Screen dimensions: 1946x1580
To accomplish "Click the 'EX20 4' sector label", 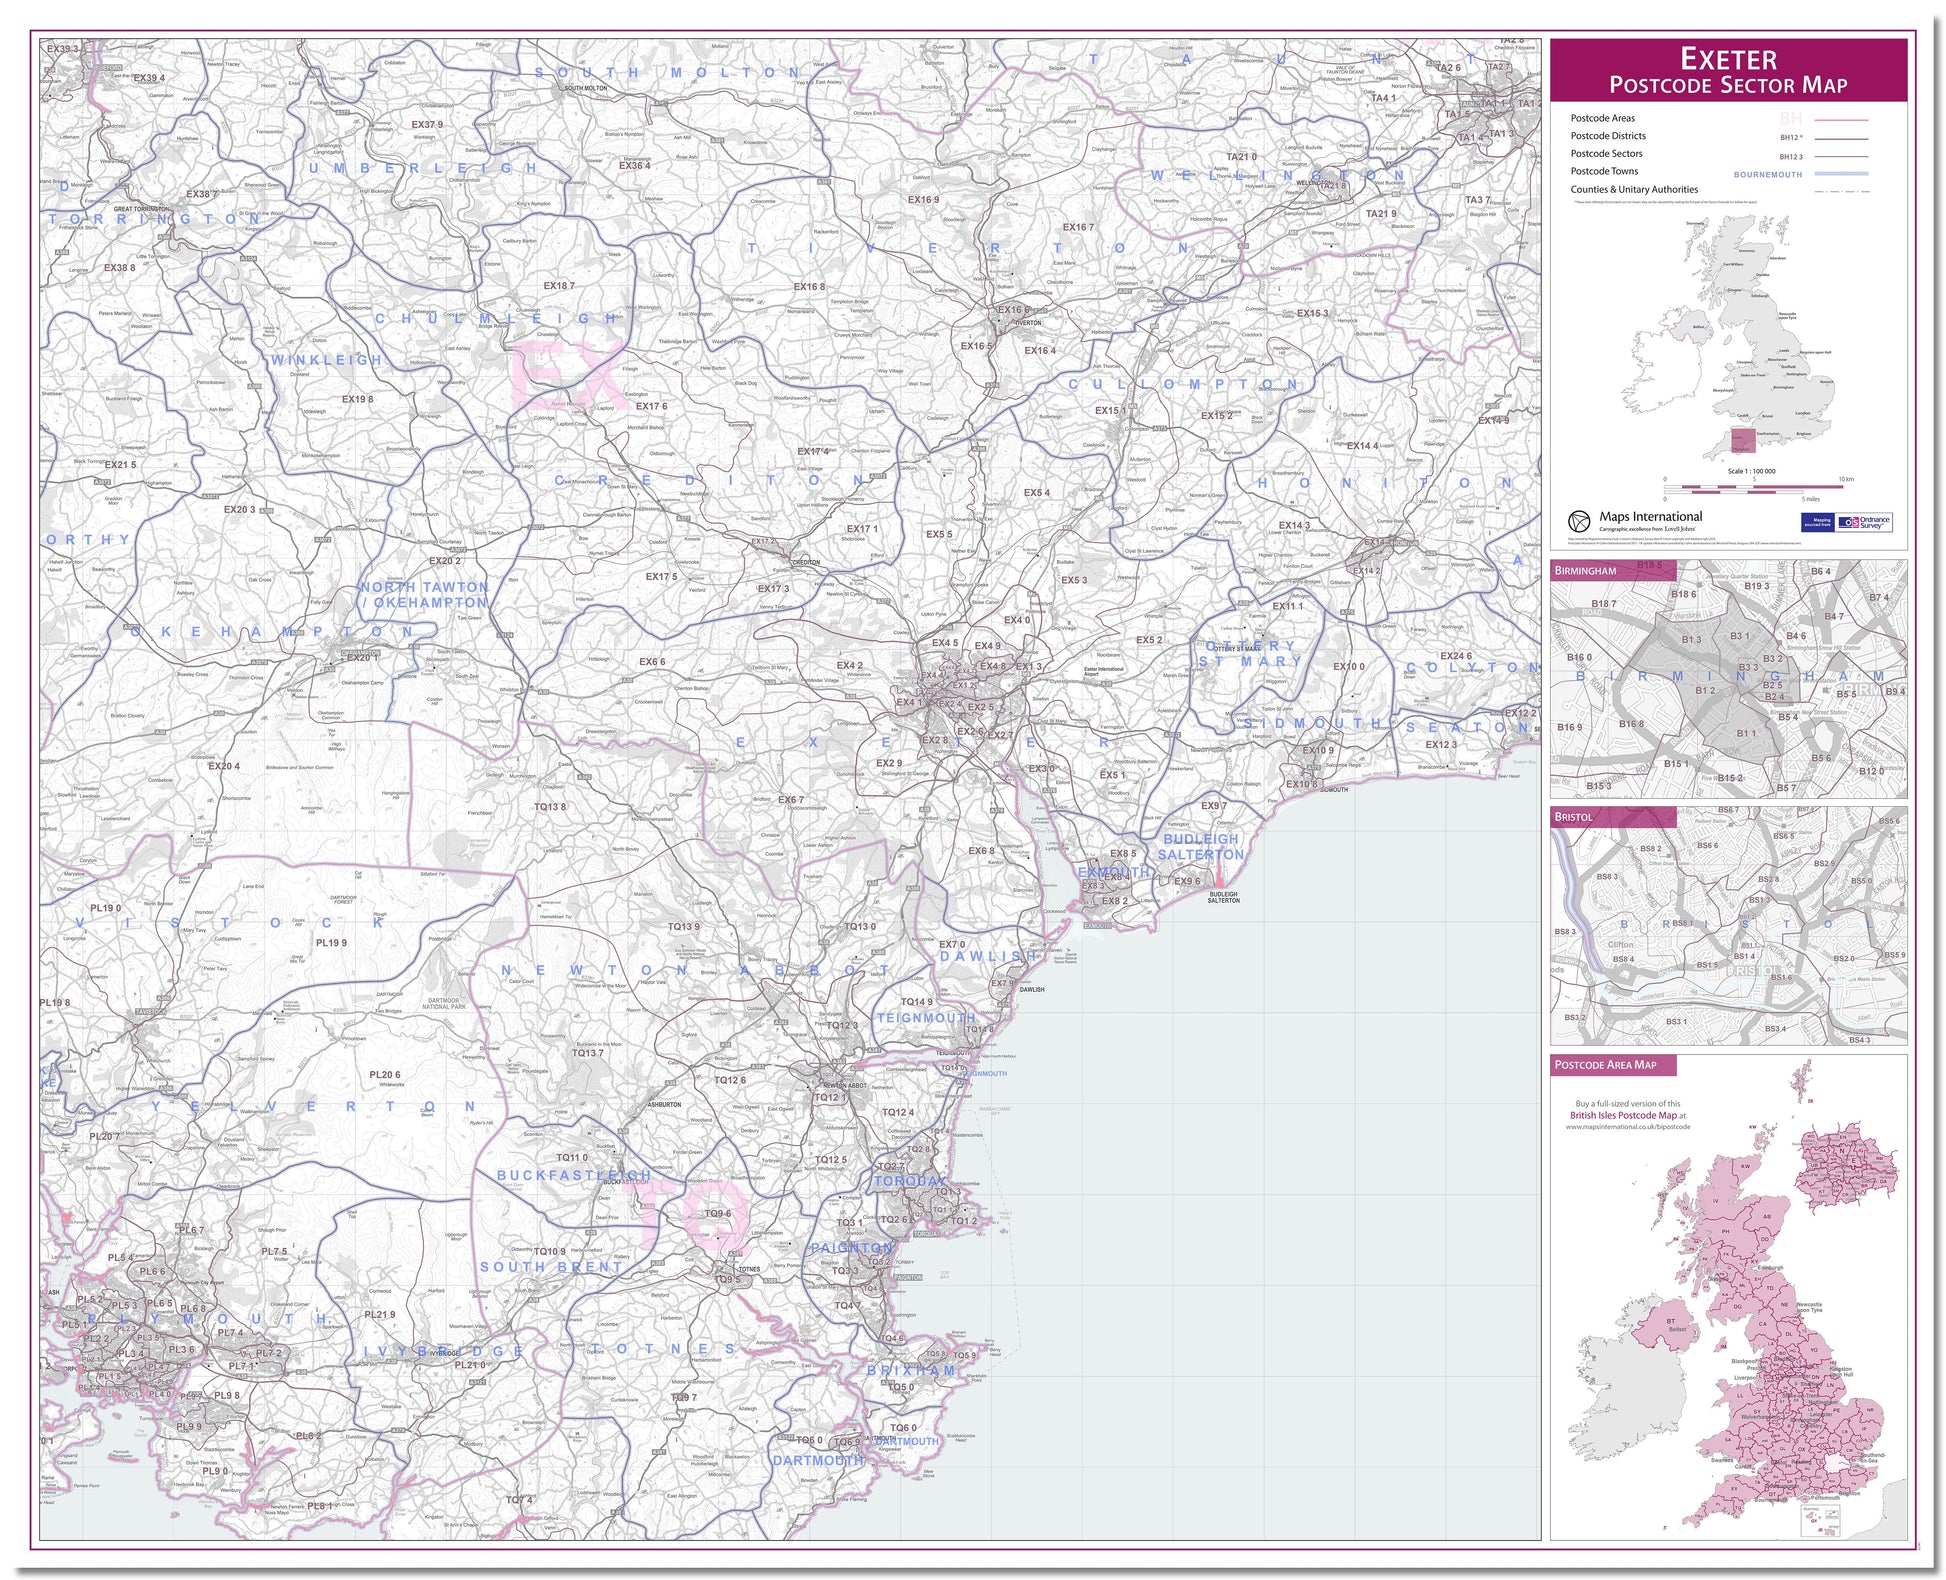I will click(224, 767).
